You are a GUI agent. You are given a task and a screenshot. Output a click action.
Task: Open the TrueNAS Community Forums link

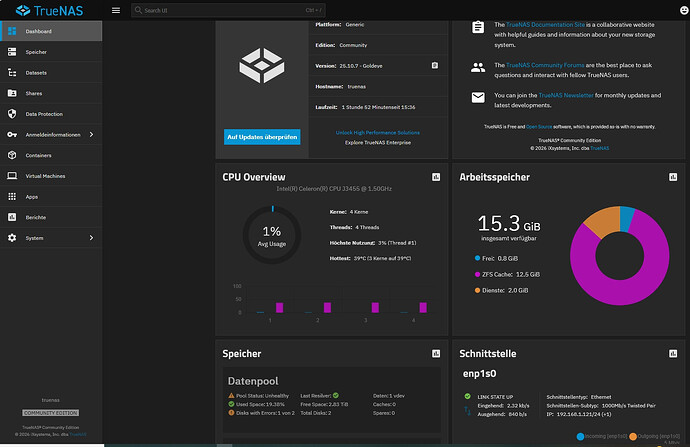coord(545,65)
